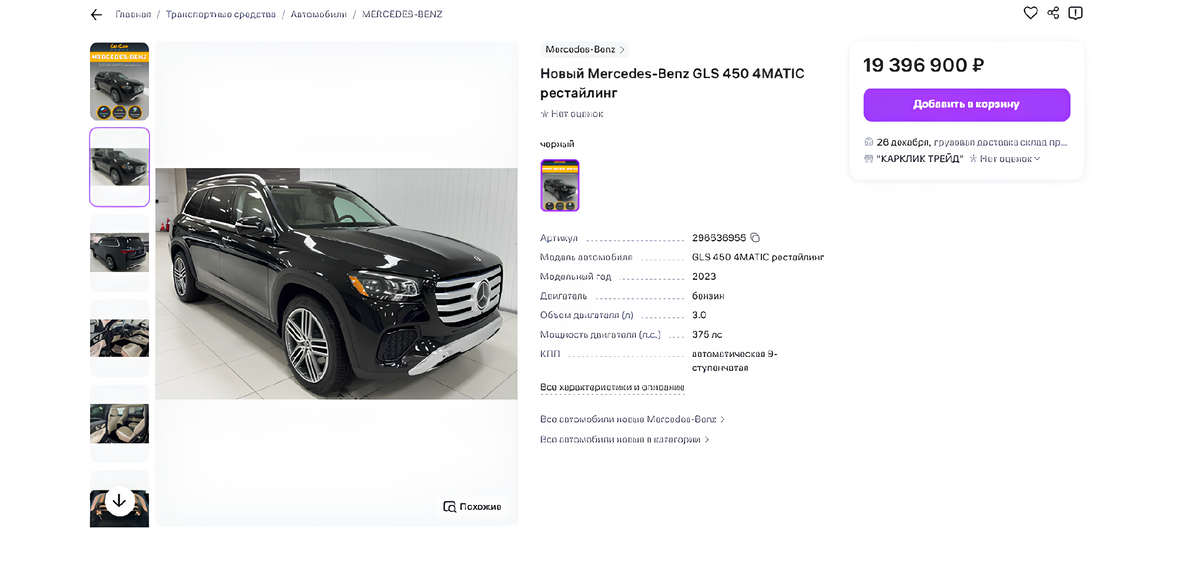Click the report complaint icon
1200x565 pixels.
click(x=1075, y=13)
